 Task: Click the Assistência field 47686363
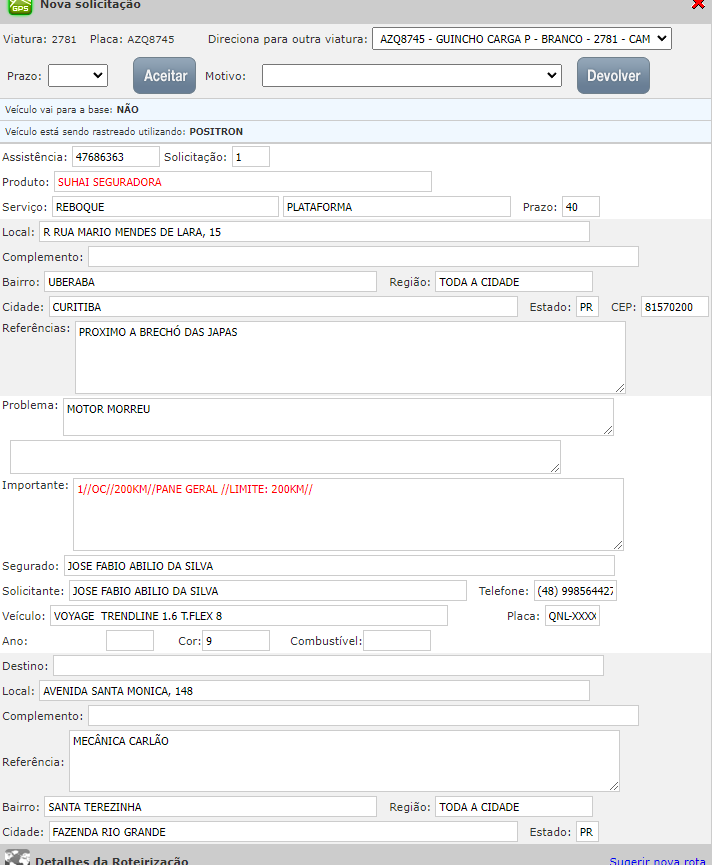pyautogui.click(x=116, y=157)
